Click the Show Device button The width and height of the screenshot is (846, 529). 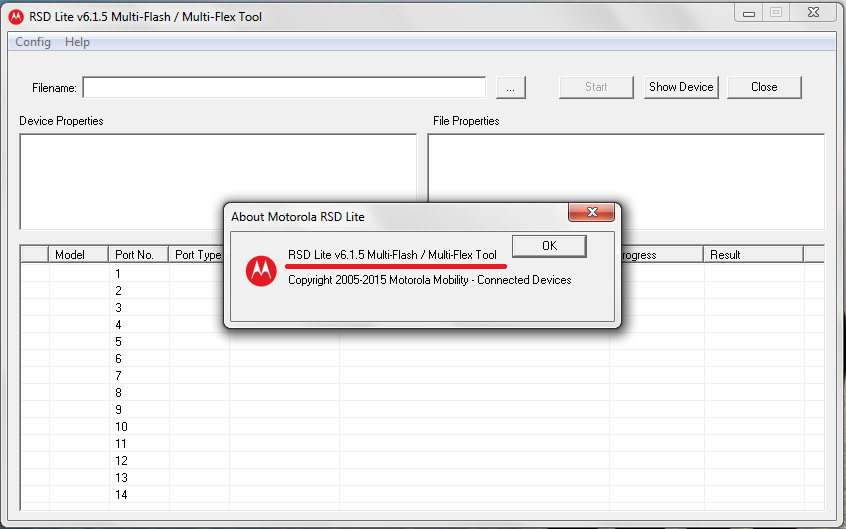click(681, 87)
